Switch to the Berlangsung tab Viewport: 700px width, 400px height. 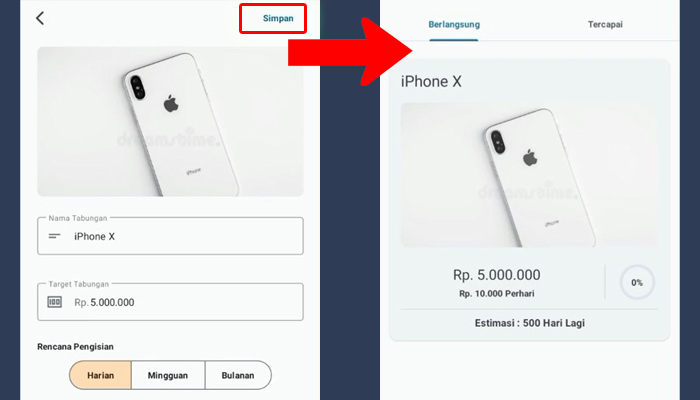454,25
